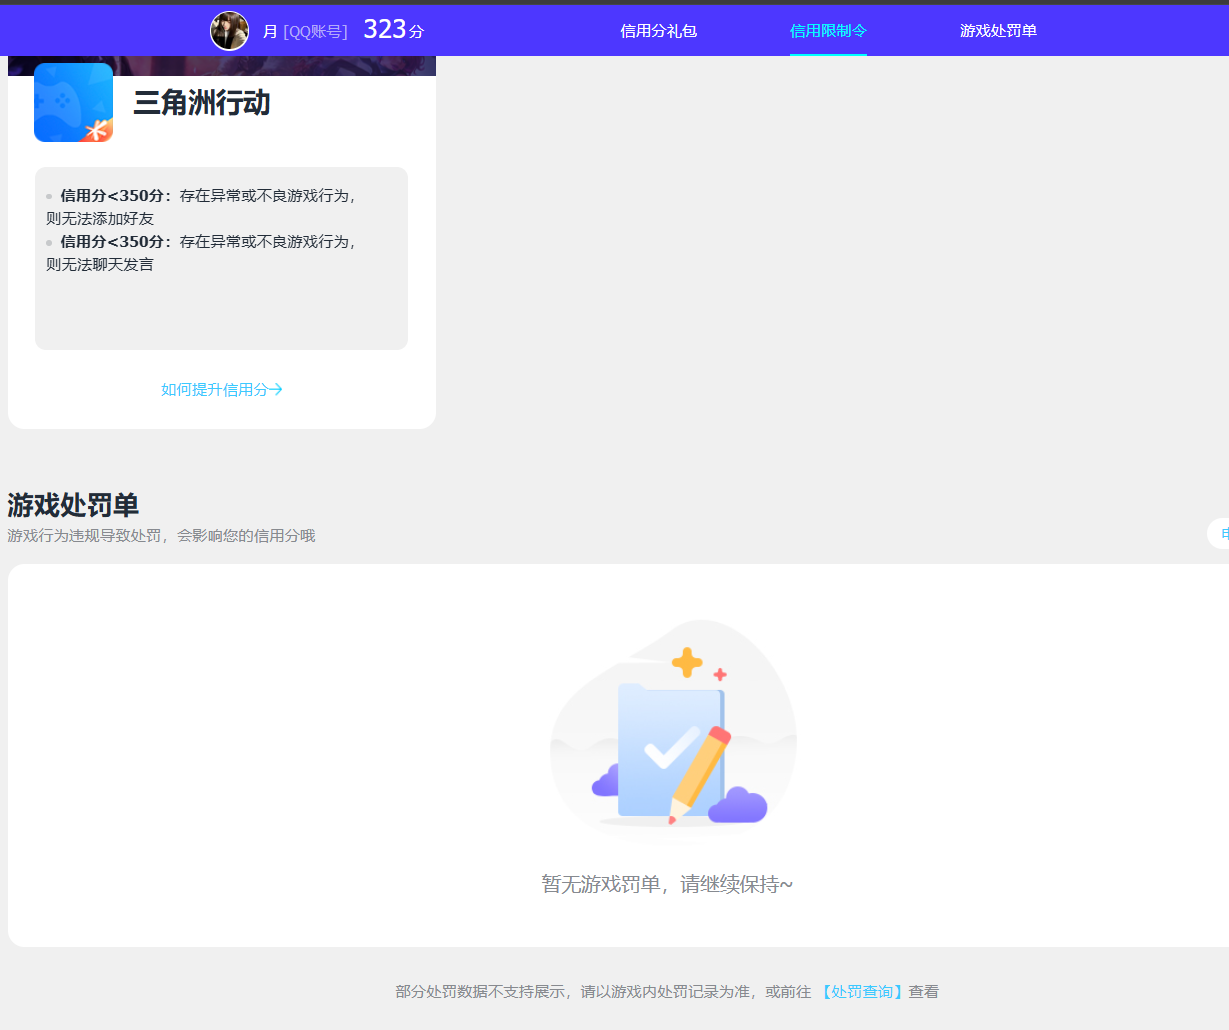The height and width of the screenshot is (1030, 1229).
Task: Click the pencil icon on the folder illustration
Action: (x=701, y=775)
